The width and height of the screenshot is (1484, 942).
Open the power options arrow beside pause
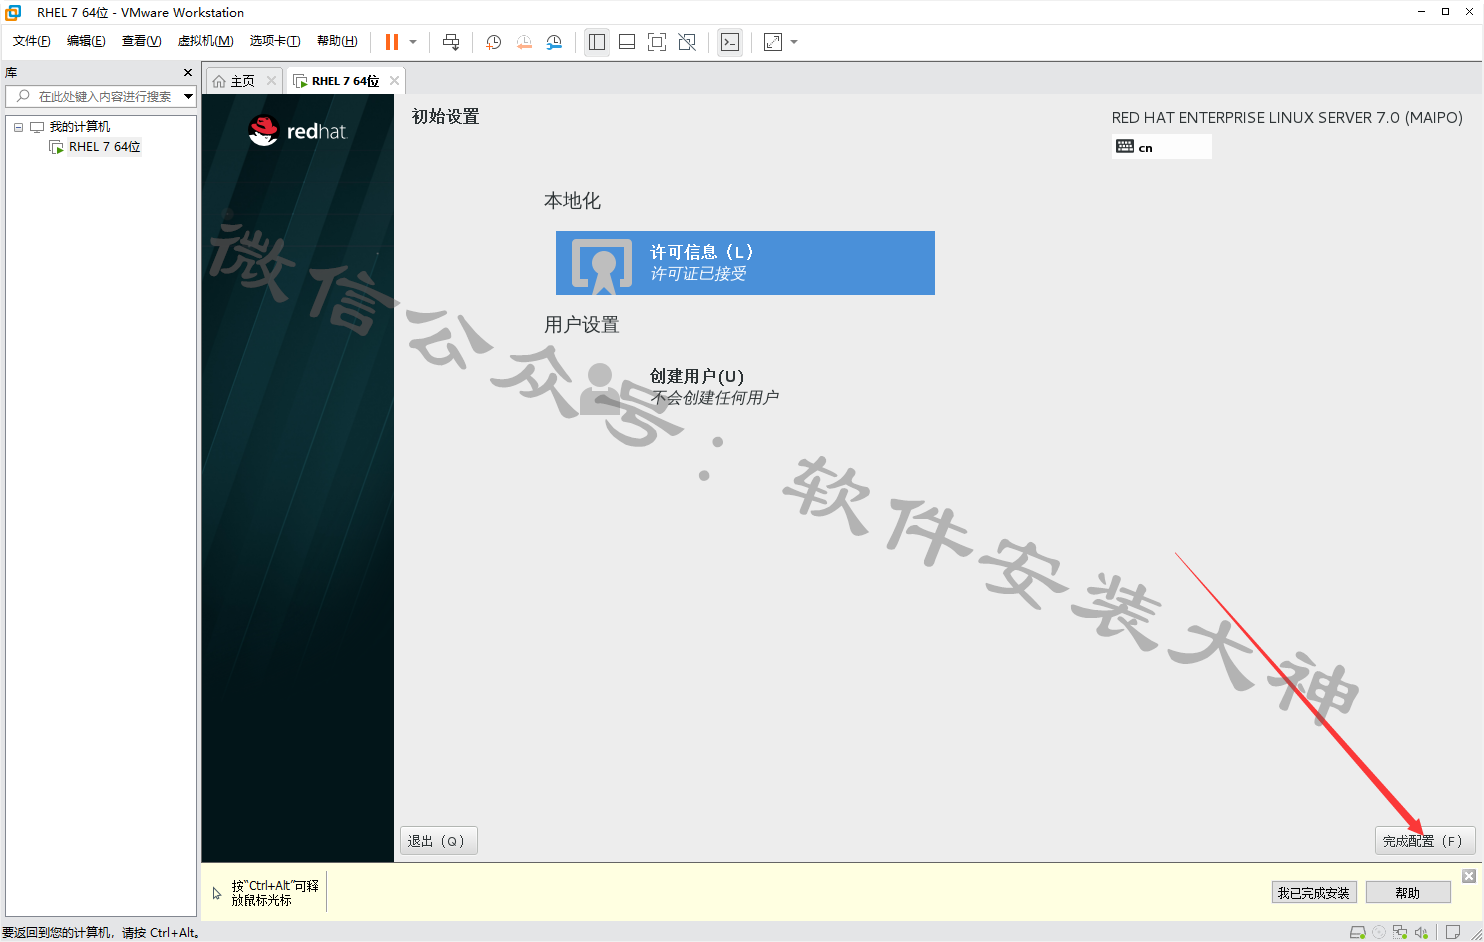click(x=413, y=42)
